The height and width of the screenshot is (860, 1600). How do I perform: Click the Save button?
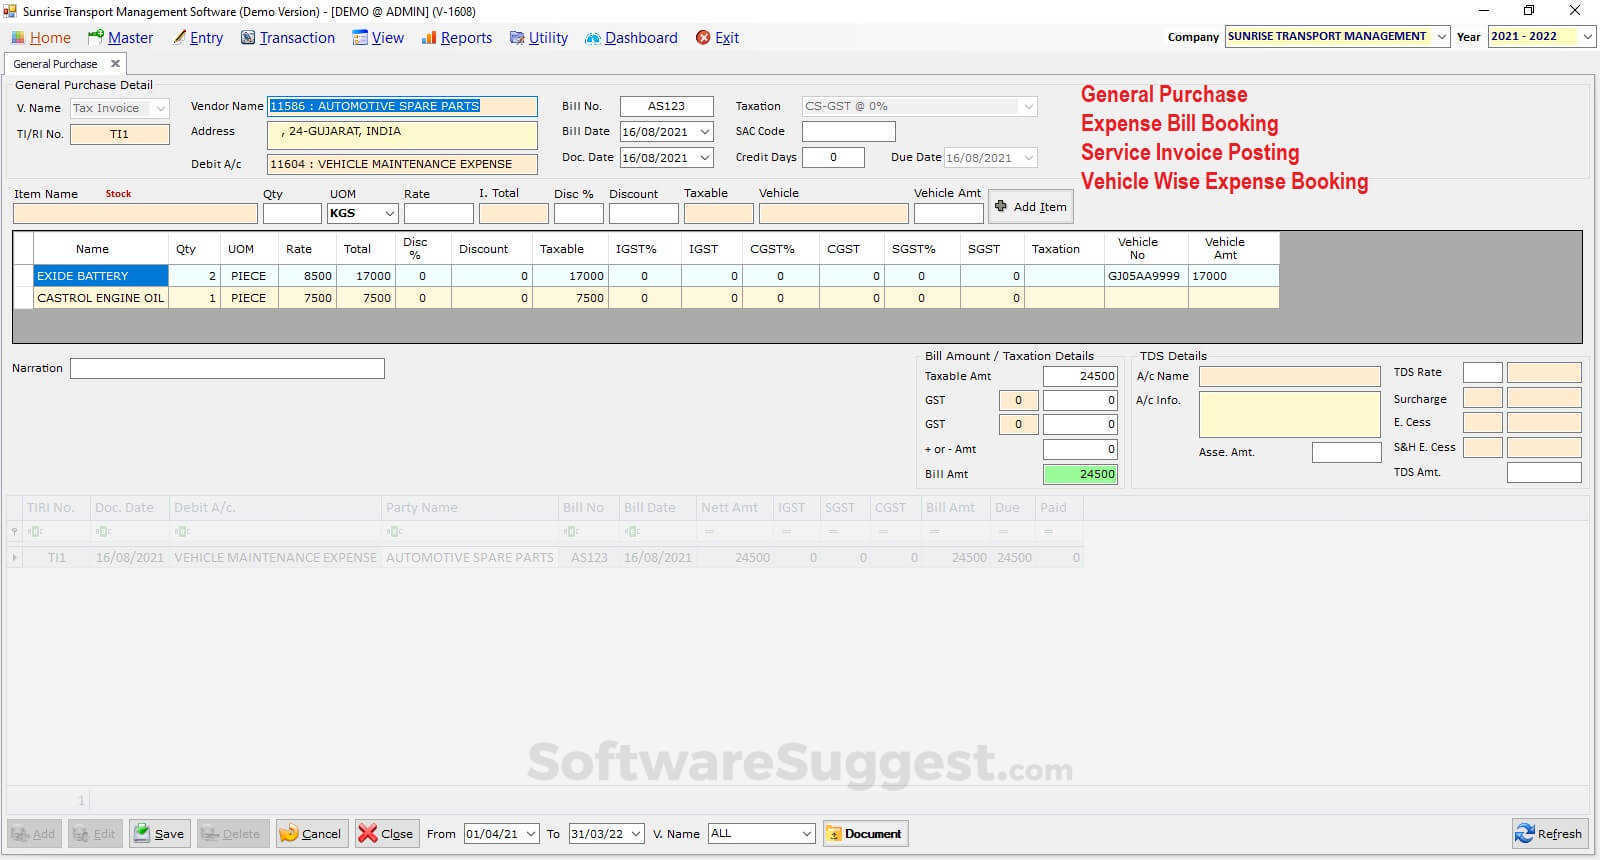point(159,833)
